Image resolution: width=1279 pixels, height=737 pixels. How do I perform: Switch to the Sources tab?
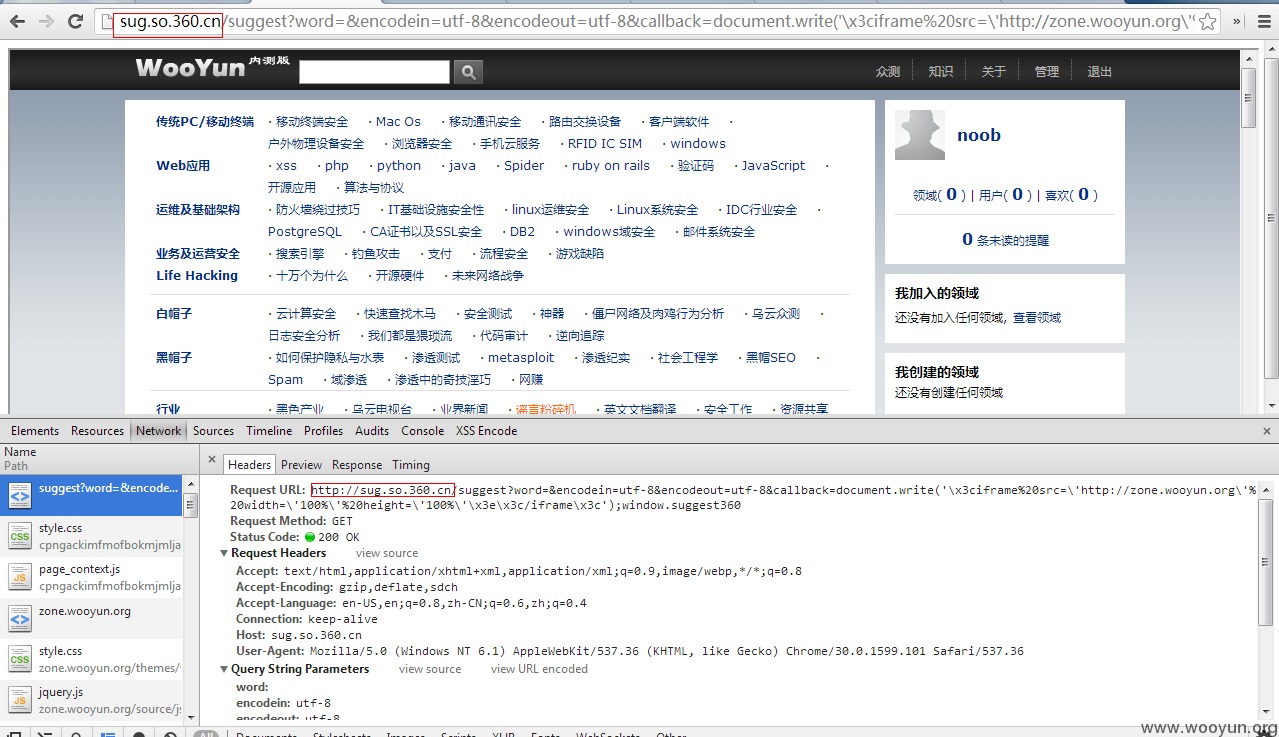[213, 431]
